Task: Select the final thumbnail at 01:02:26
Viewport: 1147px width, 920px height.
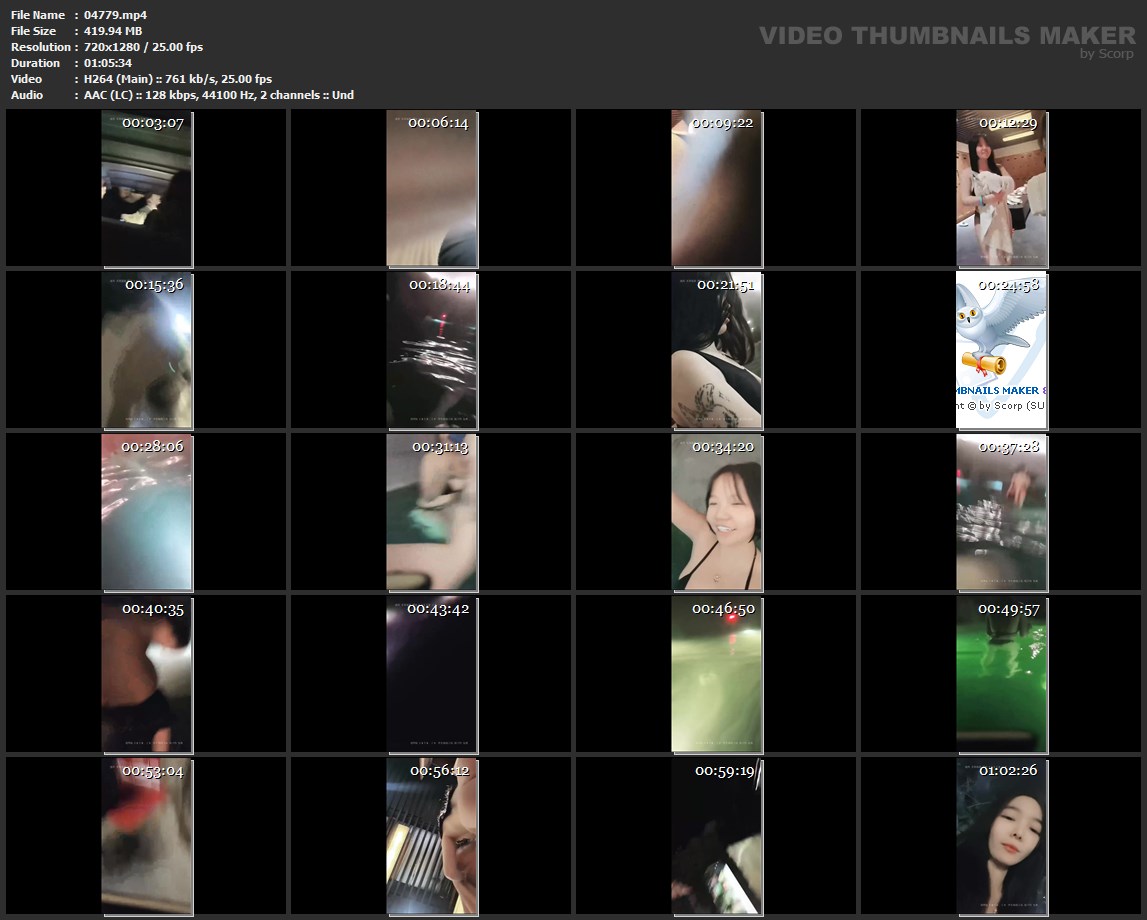Action: (1001, 836)
